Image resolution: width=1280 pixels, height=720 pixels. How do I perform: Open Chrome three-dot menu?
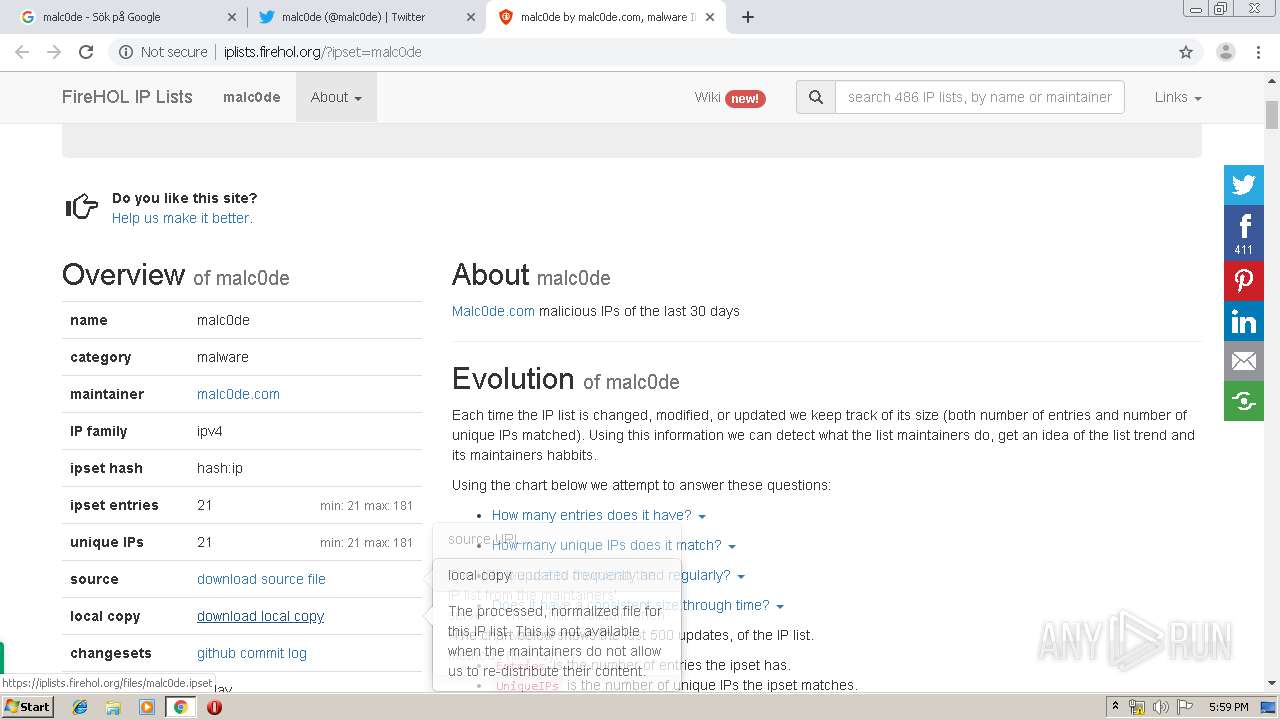(x=1257, y=52)
